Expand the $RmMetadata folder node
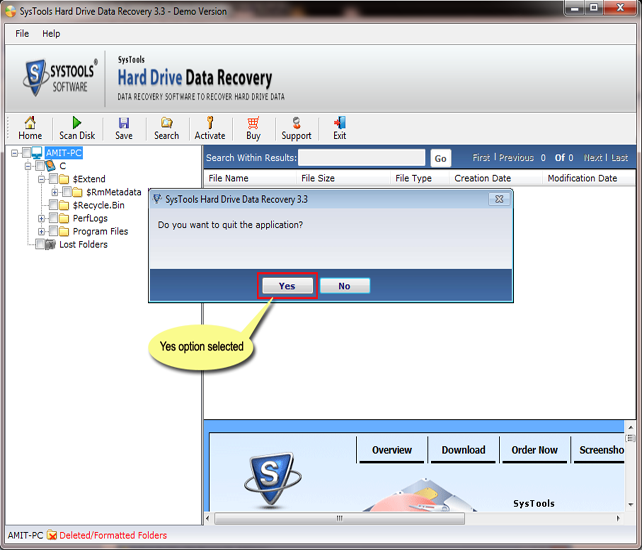The image size is (642, 550). coord(55,192)
